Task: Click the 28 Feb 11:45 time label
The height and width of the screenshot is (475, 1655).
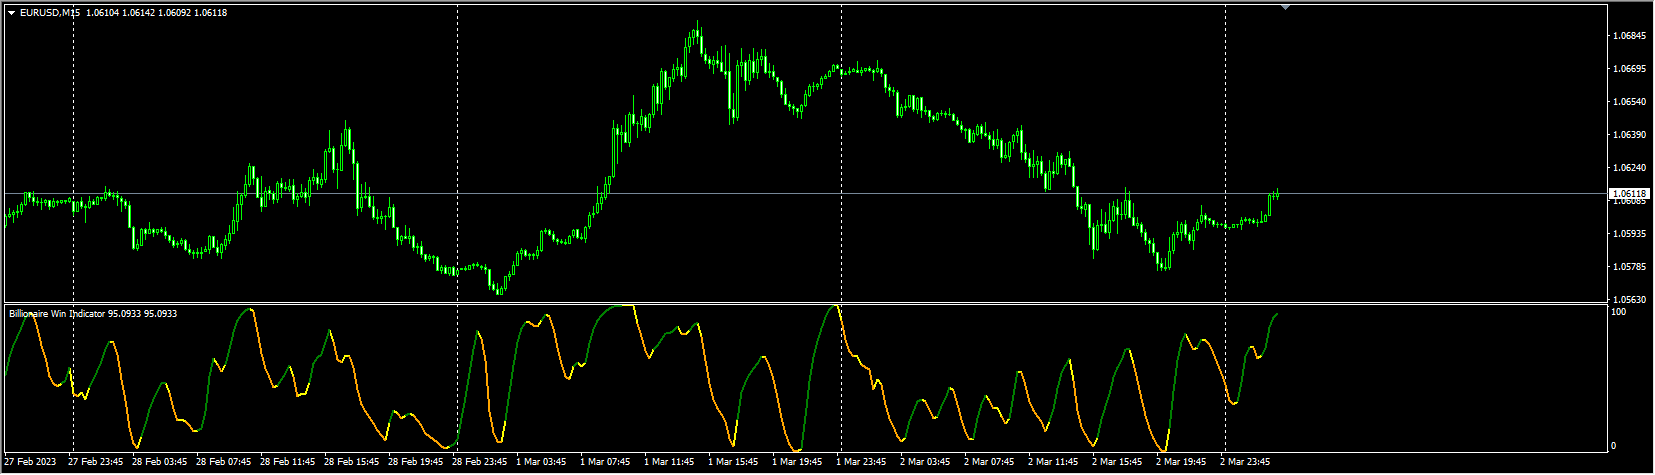Action: point(288,462)
